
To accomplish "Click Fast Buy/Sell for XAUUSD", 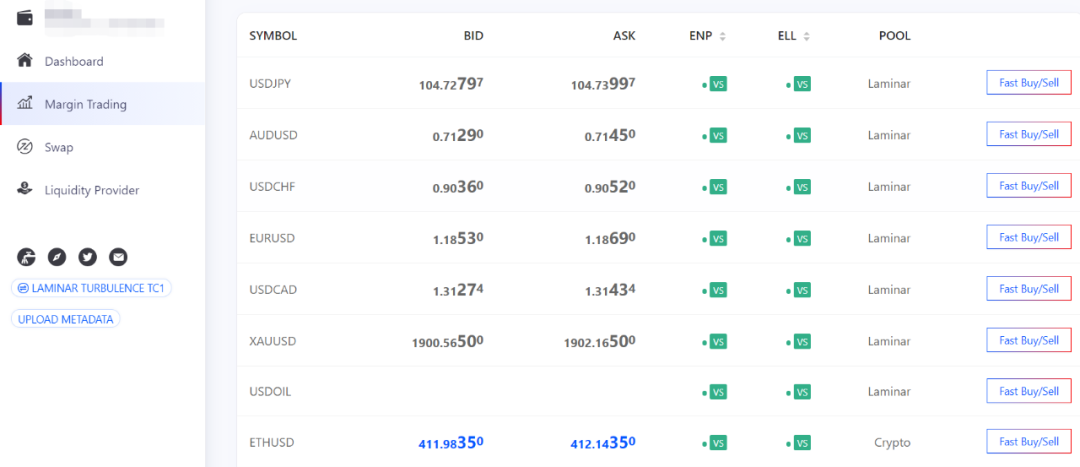I will coord(1028,341).
